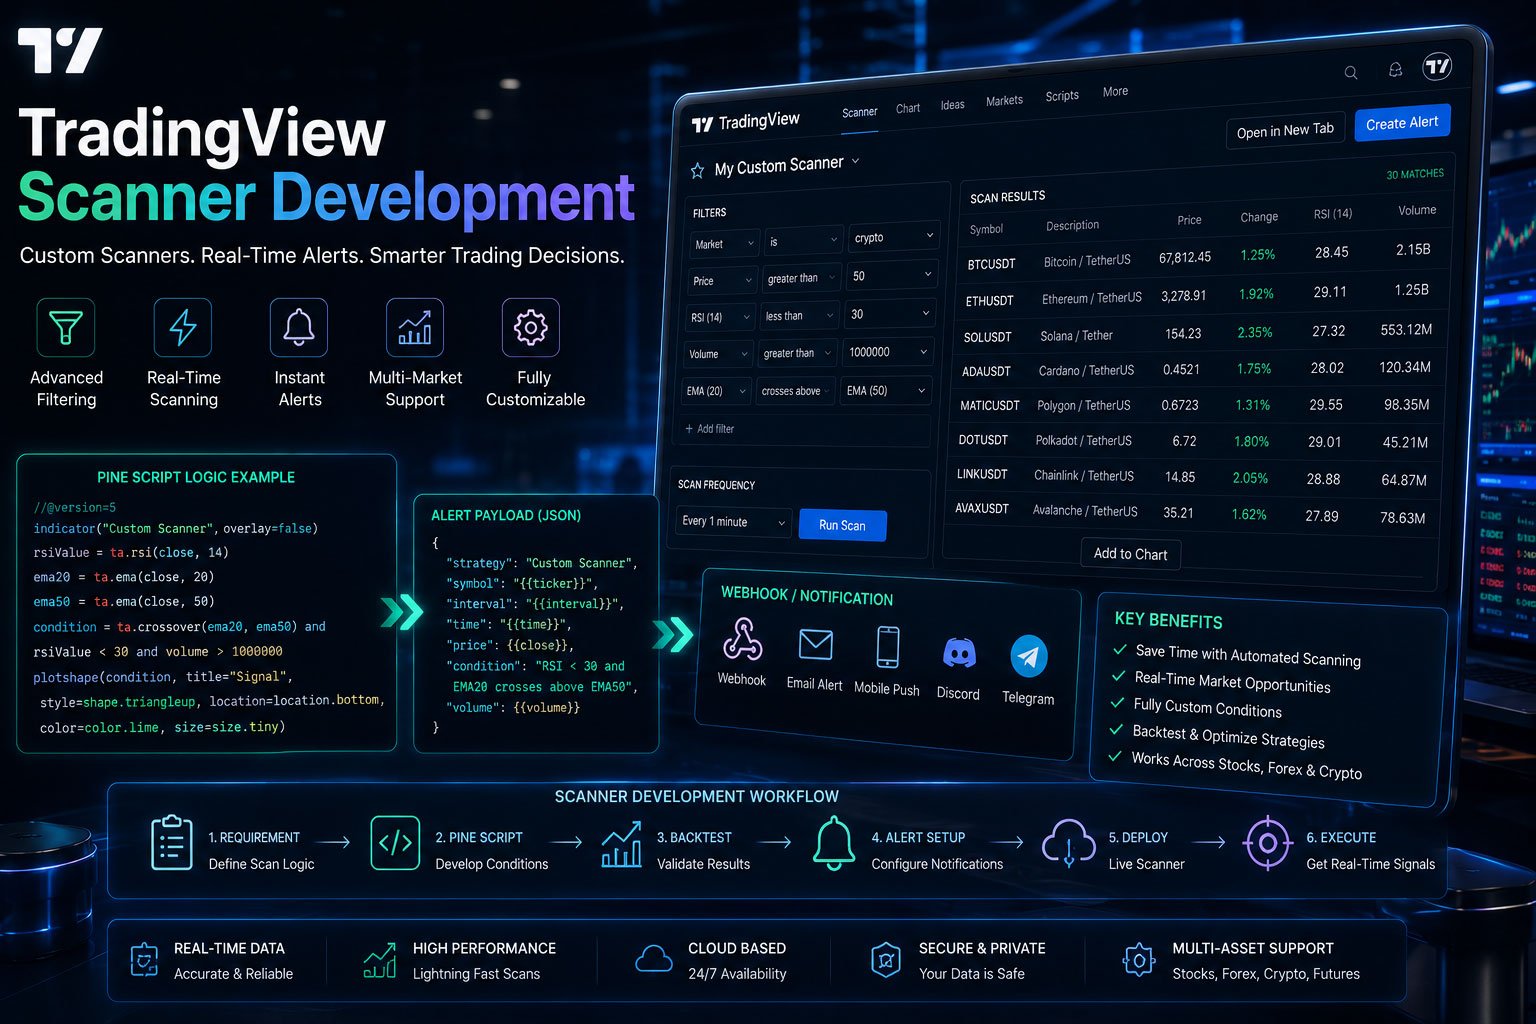Viewport: 1536px width, 1024px height.
Task: Click the Price column header in results
Action: 1189,220
